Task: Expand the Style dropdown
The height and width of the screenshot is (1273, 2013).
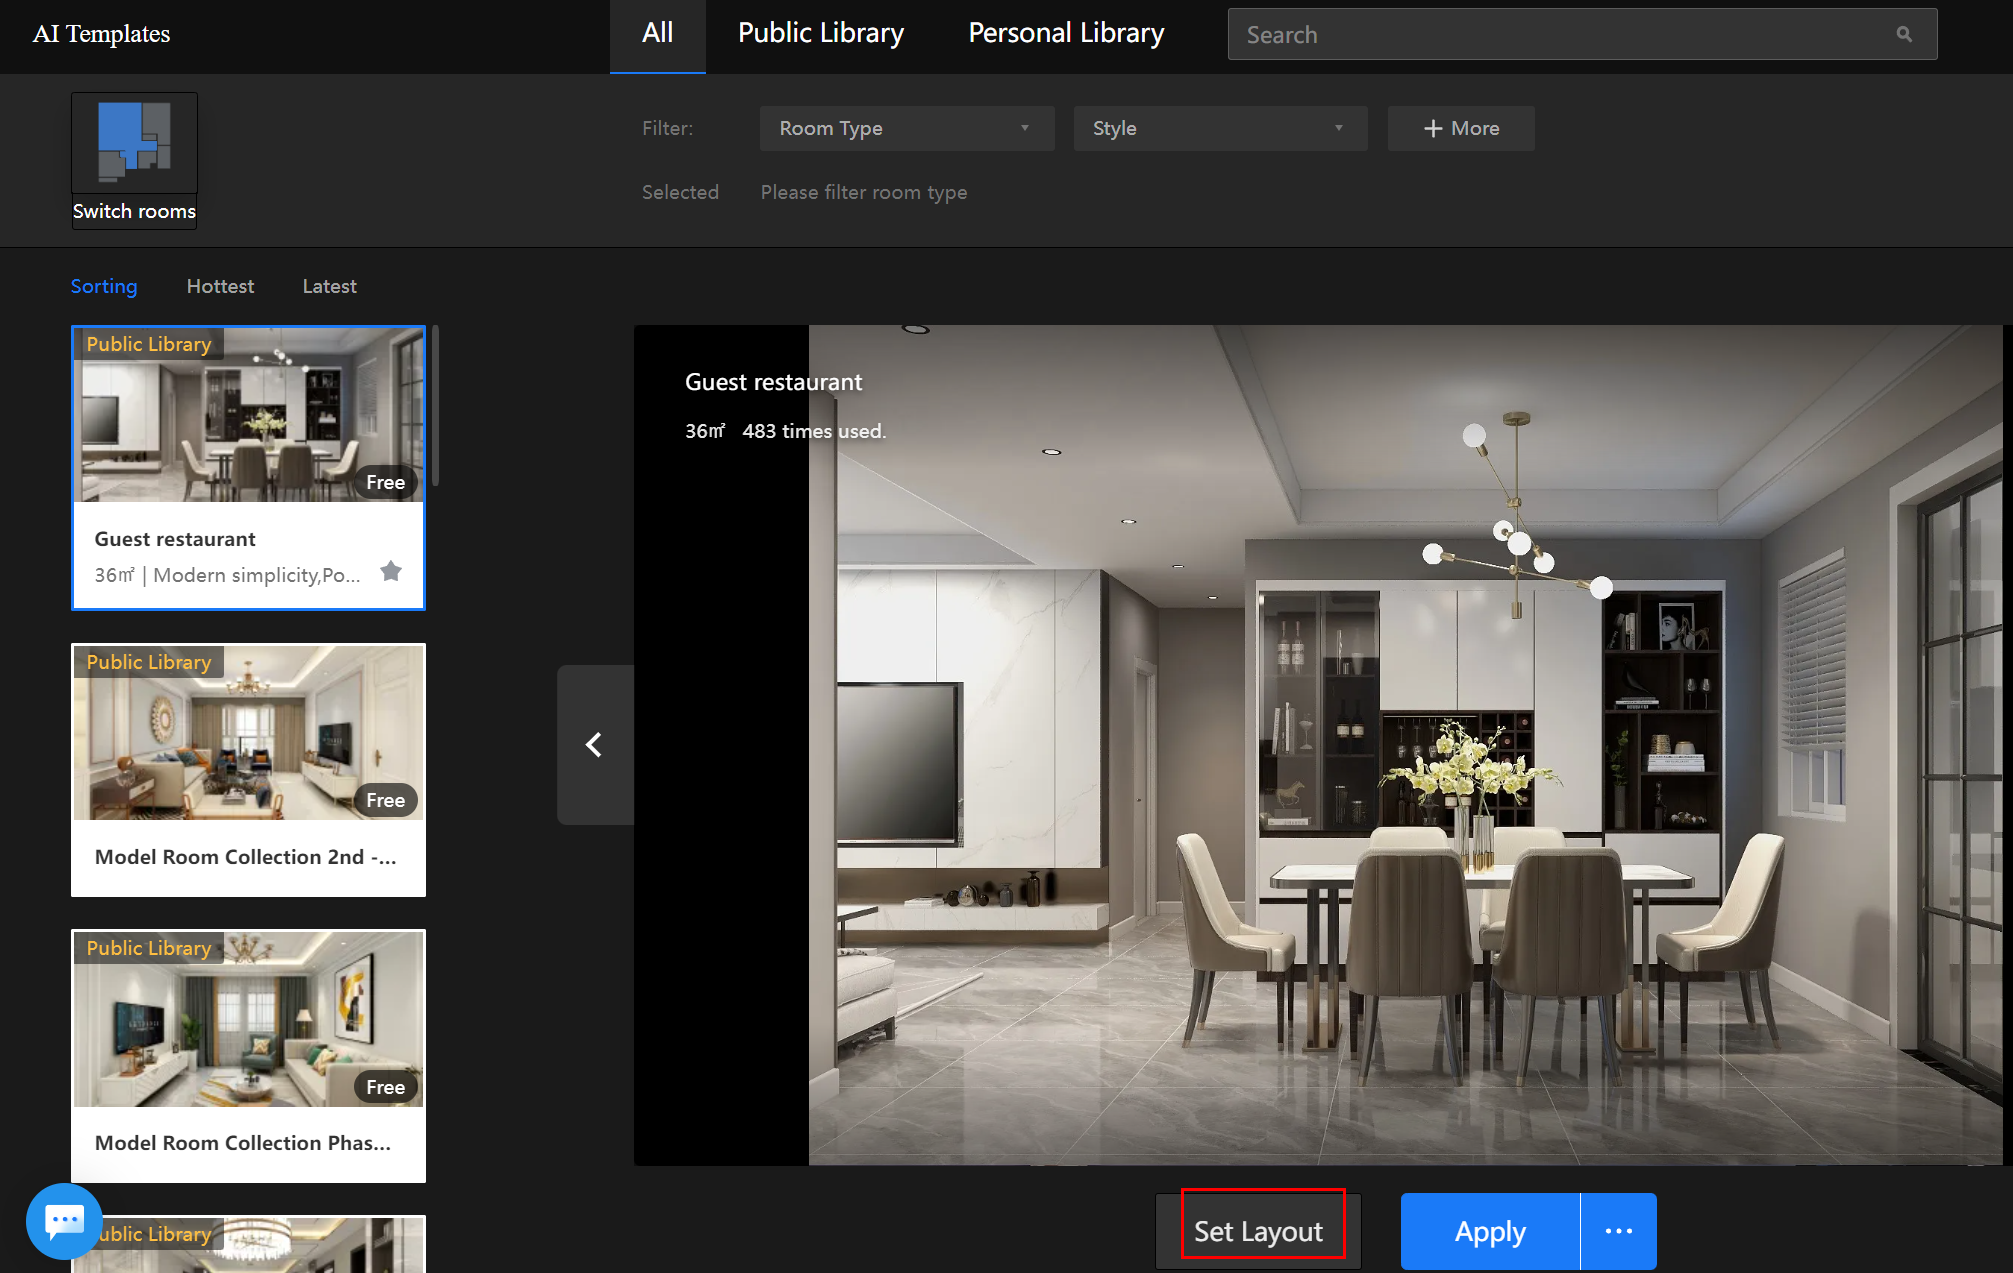Action: tap(1220, 128)
